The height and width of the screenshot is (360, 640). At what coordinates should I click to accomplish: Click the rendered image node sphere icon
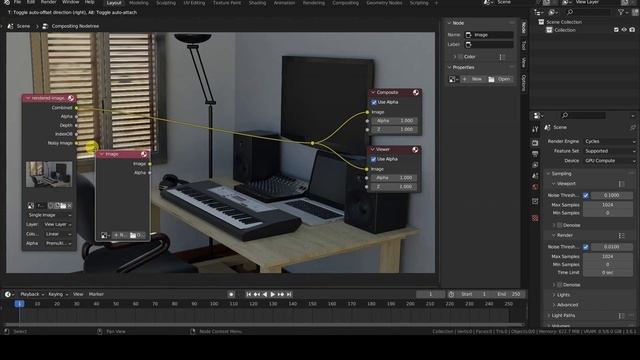71,98
